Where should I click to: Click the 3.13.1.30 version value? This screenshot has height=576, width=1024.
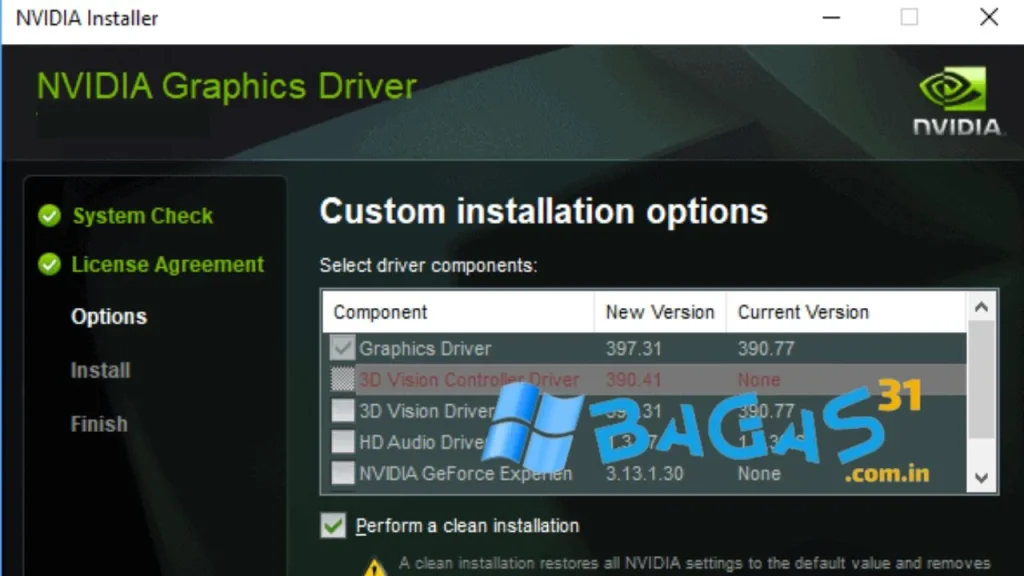click(x=645, y=473)
